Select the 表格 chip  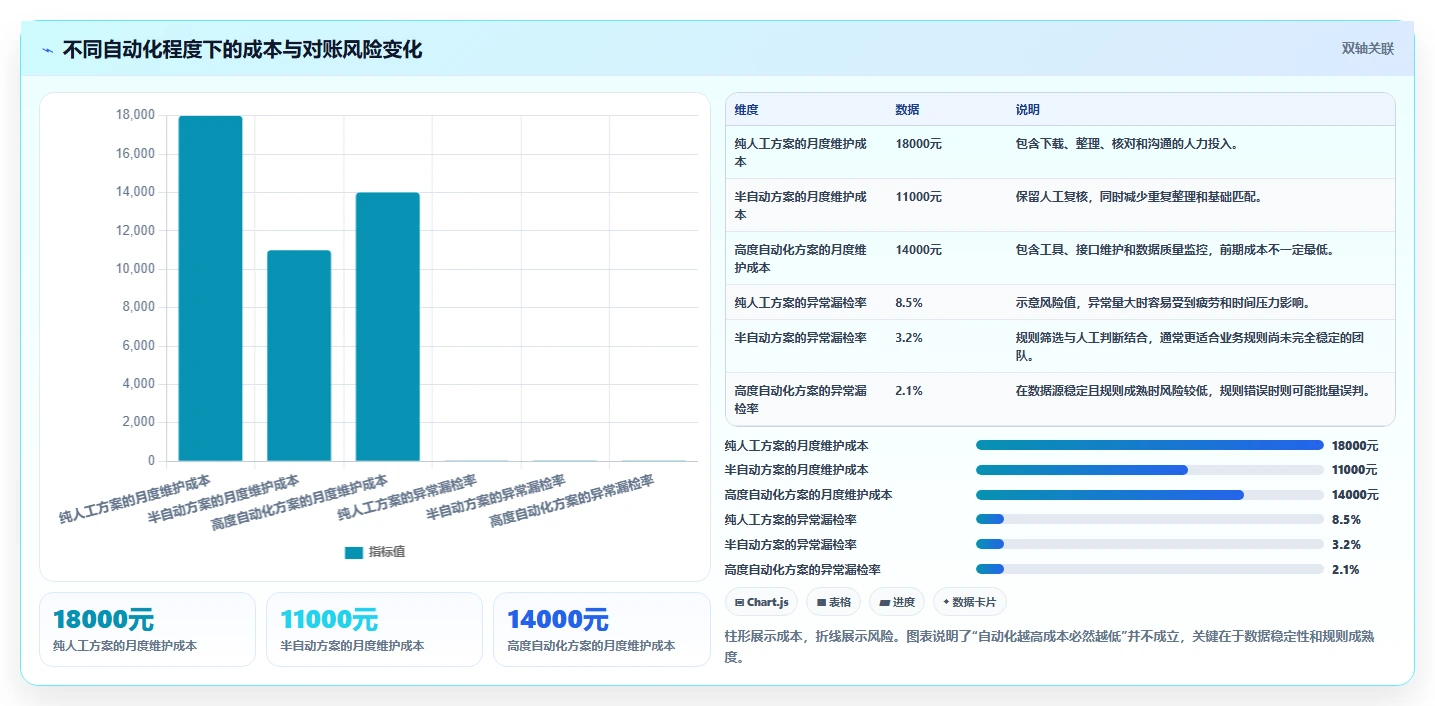(x=834, y=602)
